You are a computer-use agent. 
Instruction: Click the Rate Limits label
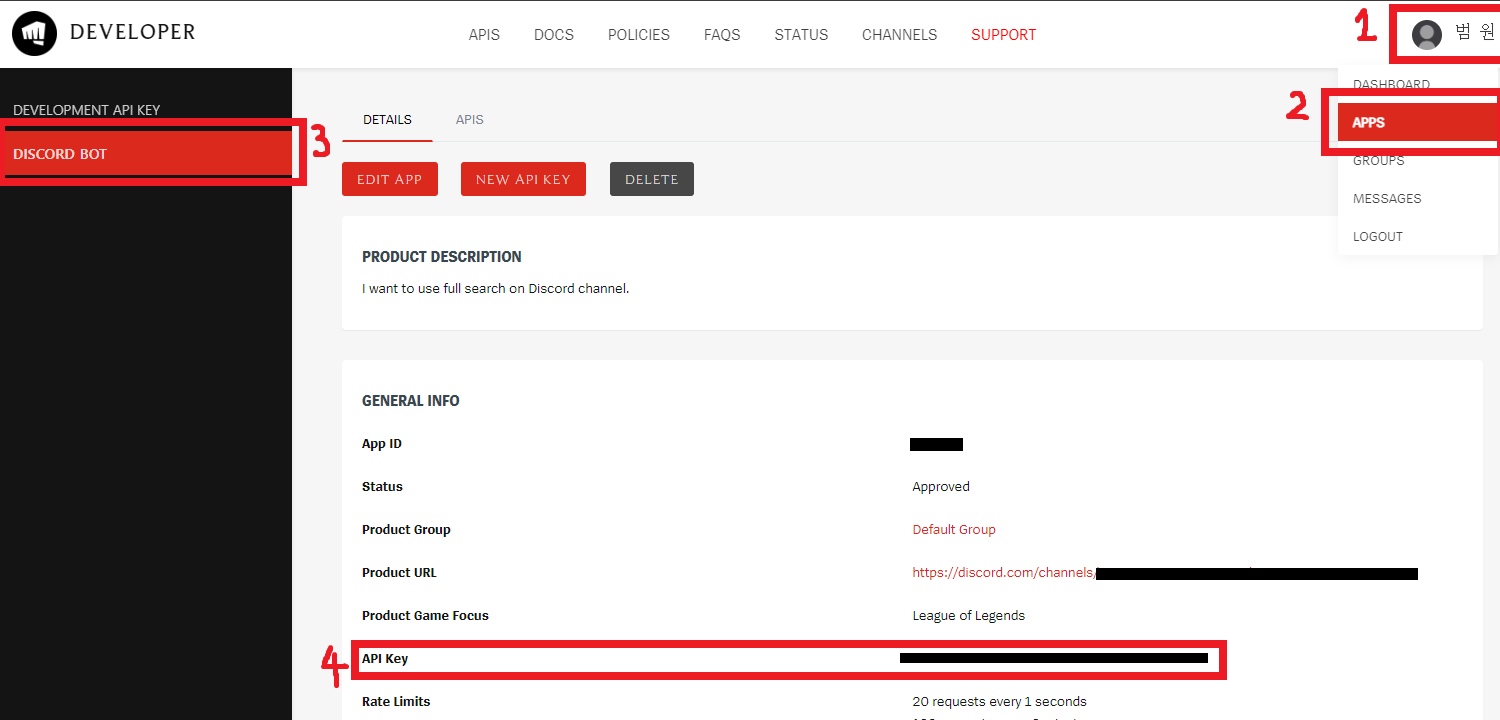tap(396, 702)
